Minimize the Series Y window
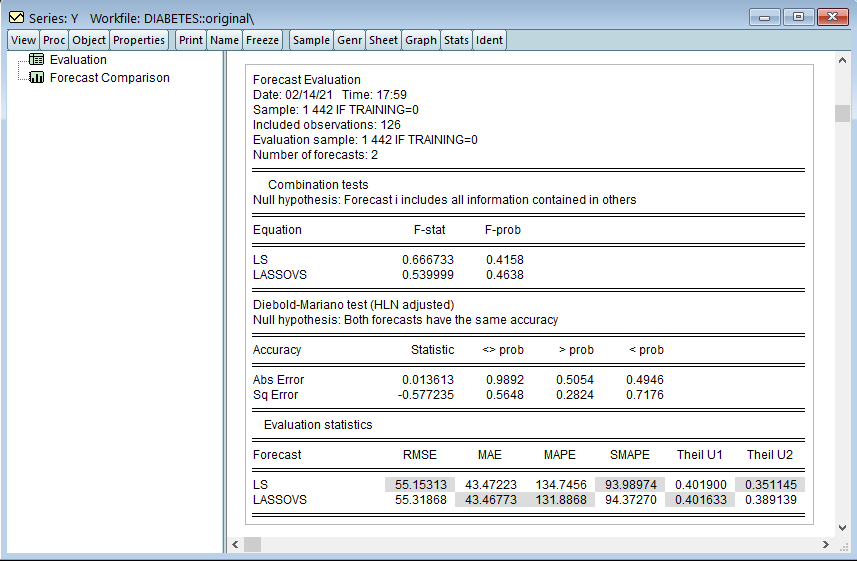This screenshot has width=857, height=561. [764, 17]
